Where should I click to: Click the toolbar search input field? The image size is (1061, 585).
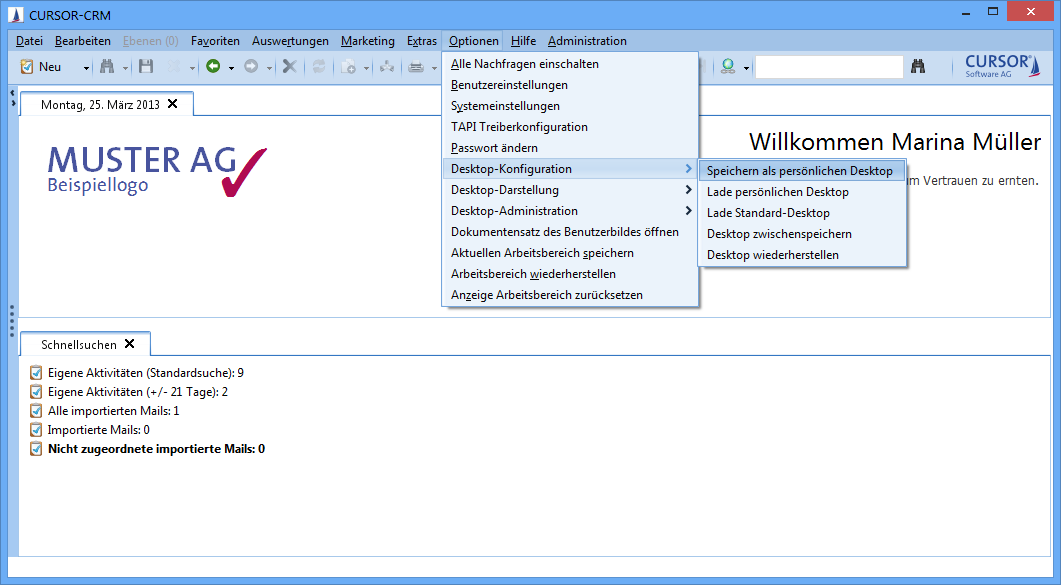coord(828,67)
